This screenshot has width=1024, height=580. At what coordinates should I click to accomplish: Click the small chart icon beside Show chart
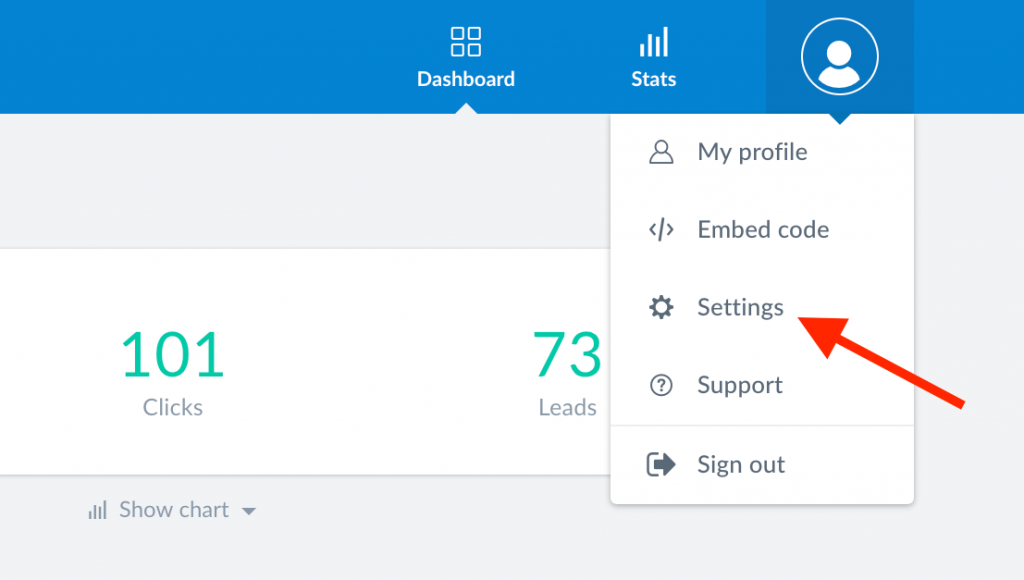(97, 510)
